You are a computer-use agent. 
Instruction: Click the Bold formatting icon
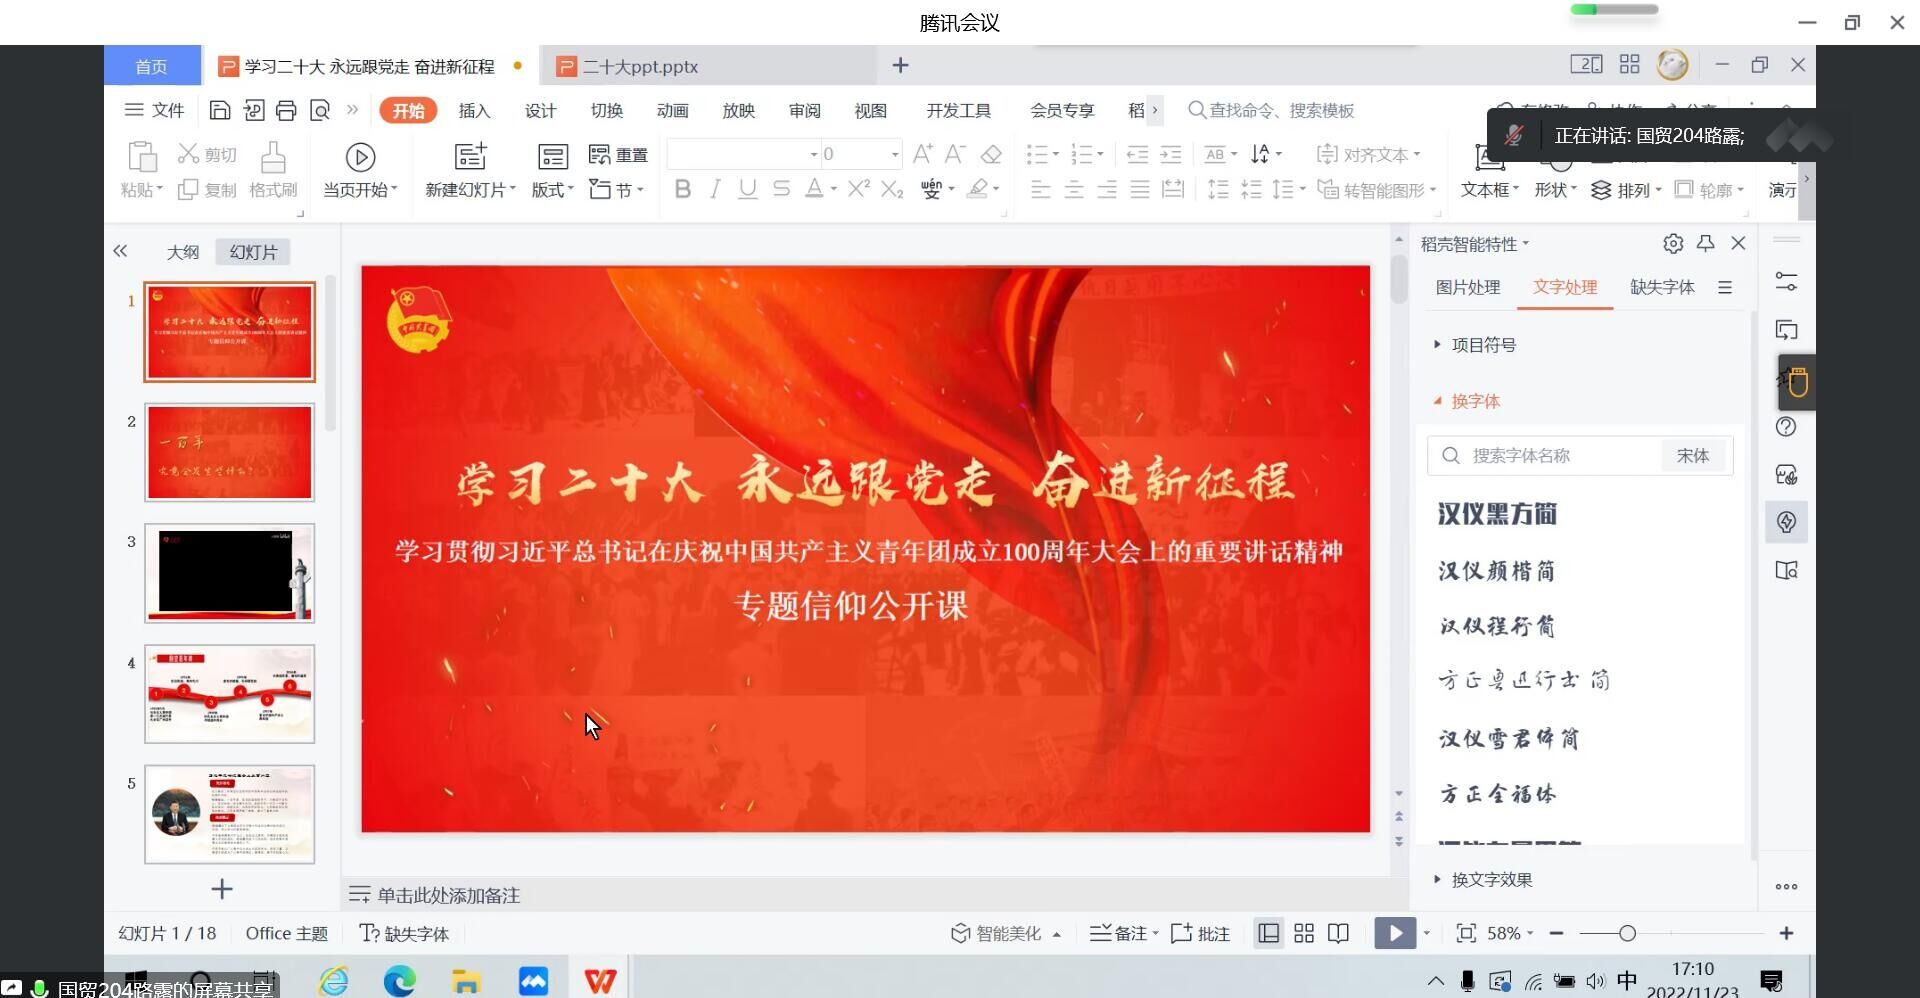(x=683, y=189)
